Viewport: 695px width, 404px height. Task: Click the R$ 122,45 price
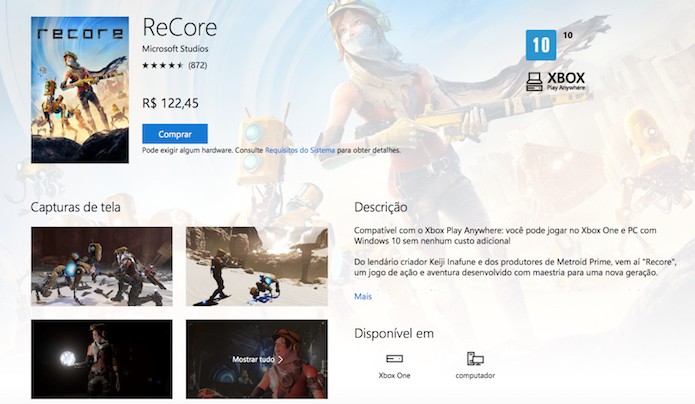(x=170, y=103)
